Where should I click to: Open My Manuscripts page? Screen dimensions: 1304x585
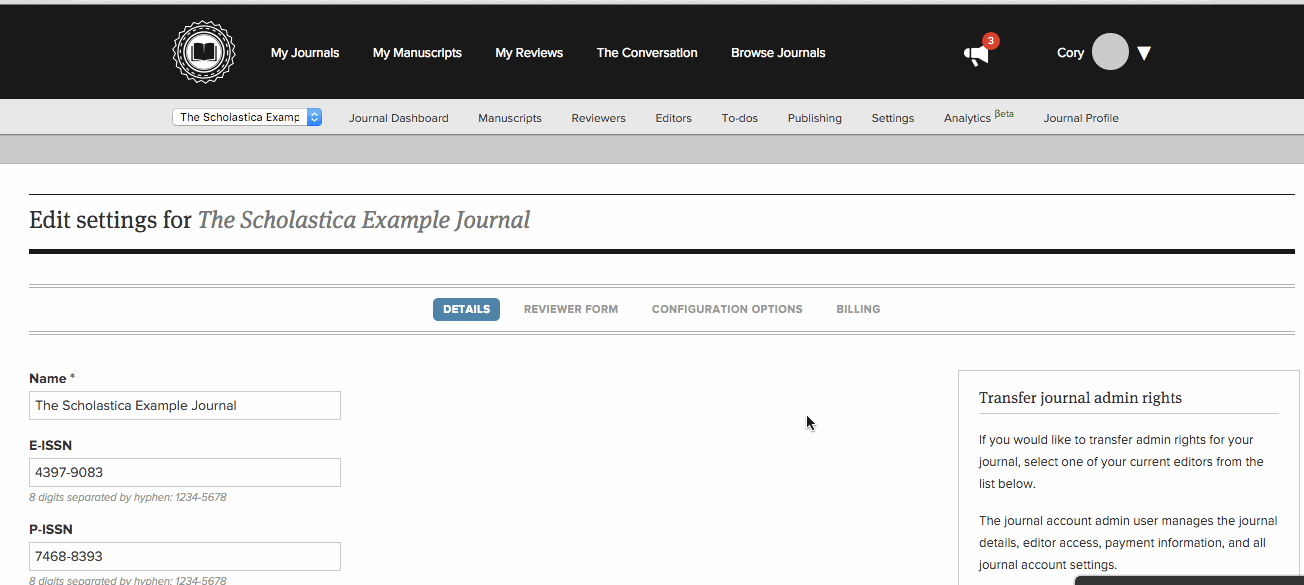[x=417, y=53]
